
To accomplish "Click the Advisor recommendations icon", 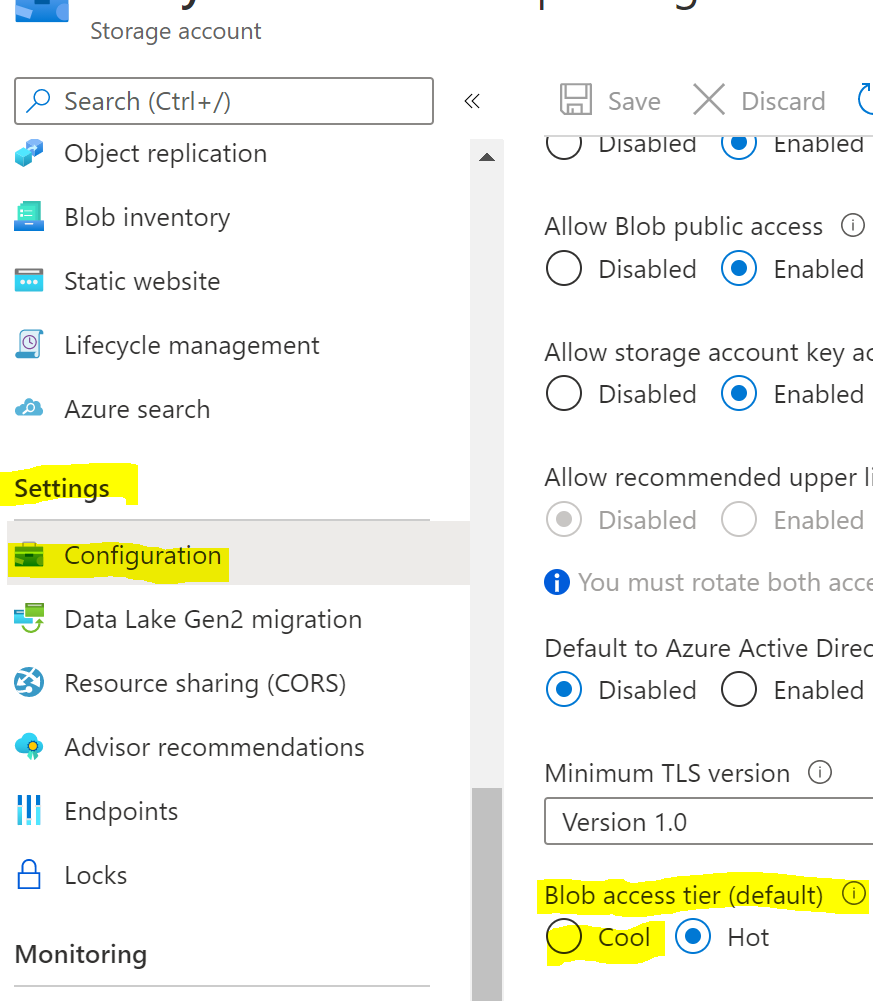I will click(x=29, y=746).
